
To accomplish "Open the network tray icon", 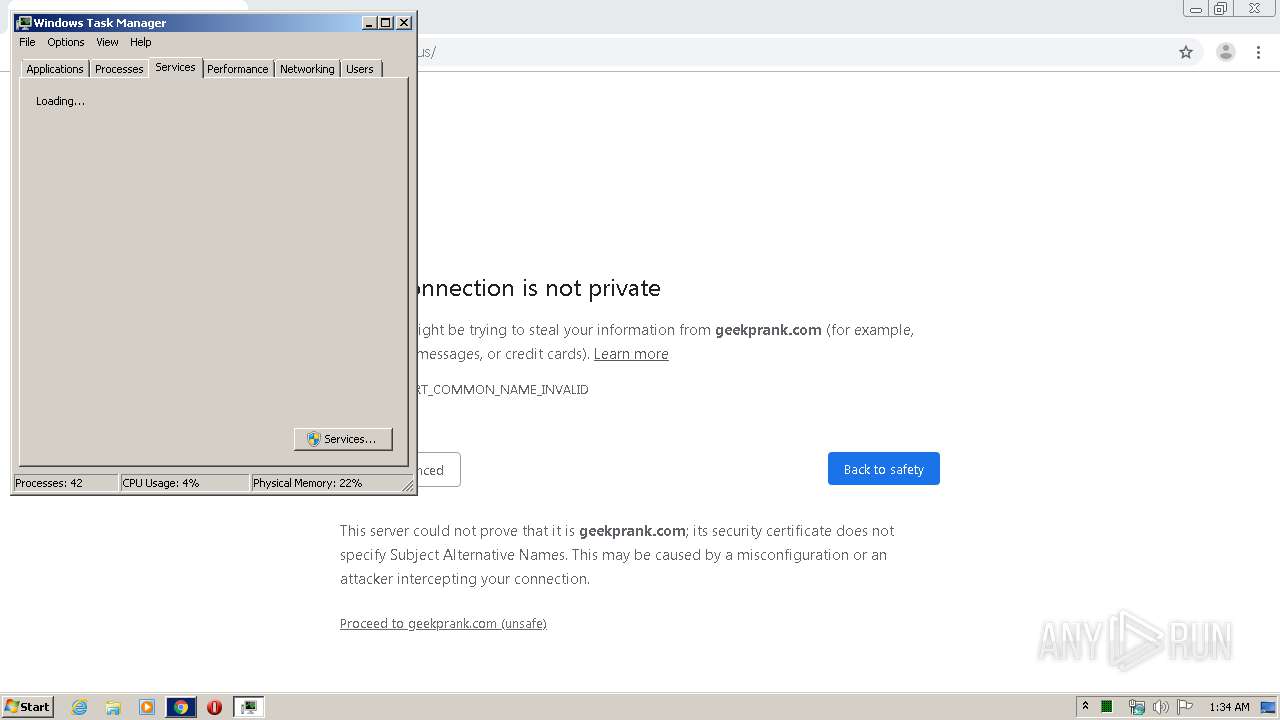I will click(1136, 707).
